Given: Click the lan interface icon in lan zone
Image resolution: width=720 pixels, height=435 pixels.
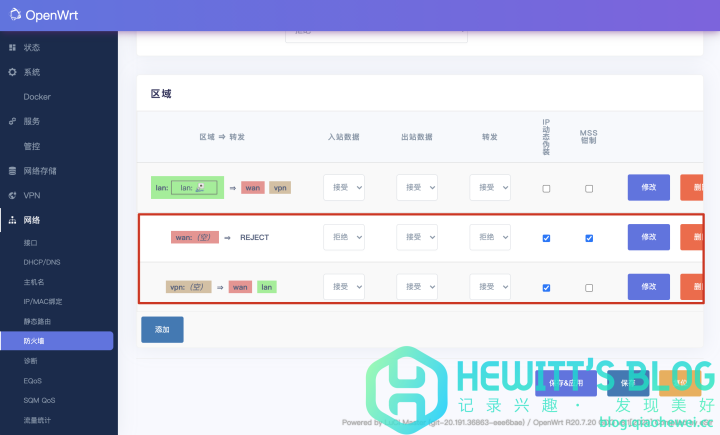Looking at the screenshot, I should 200,187.
